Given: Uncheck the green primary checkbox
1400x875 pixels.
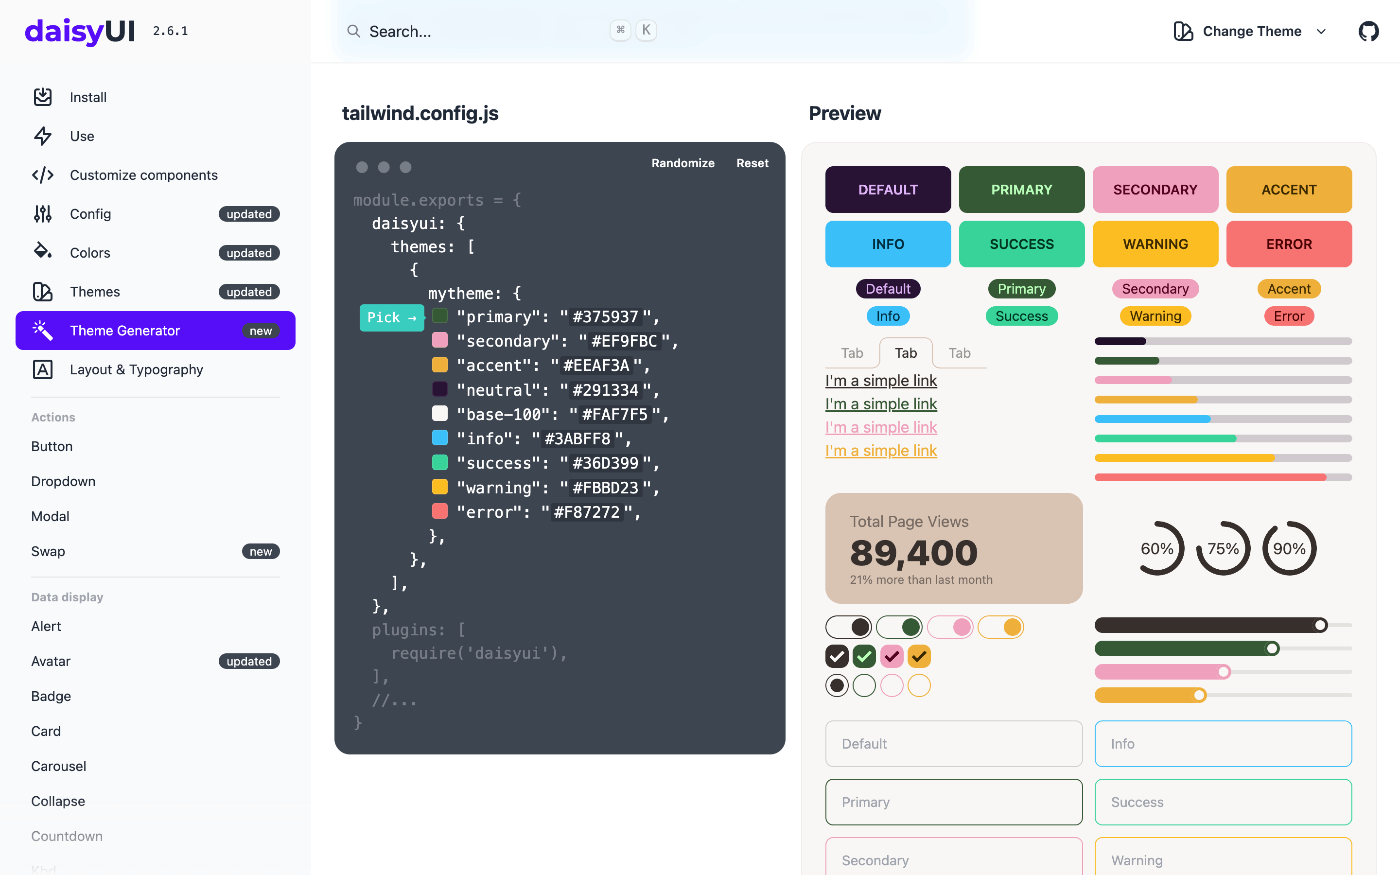Looking at the screenshot, I should tap(865, 656).
